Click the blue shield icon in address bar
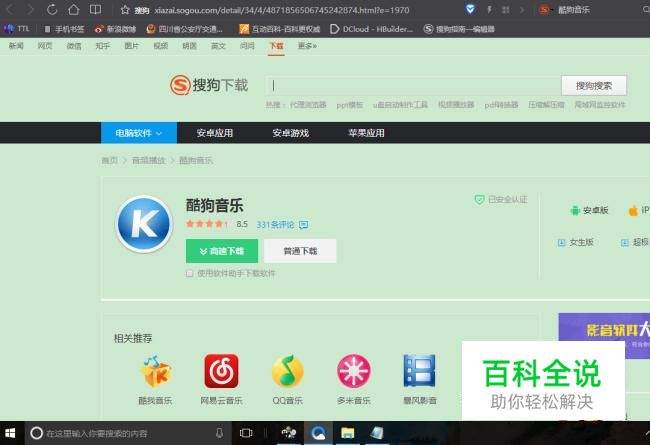Screen dimensions: 650x445 (x=470, y=9)
